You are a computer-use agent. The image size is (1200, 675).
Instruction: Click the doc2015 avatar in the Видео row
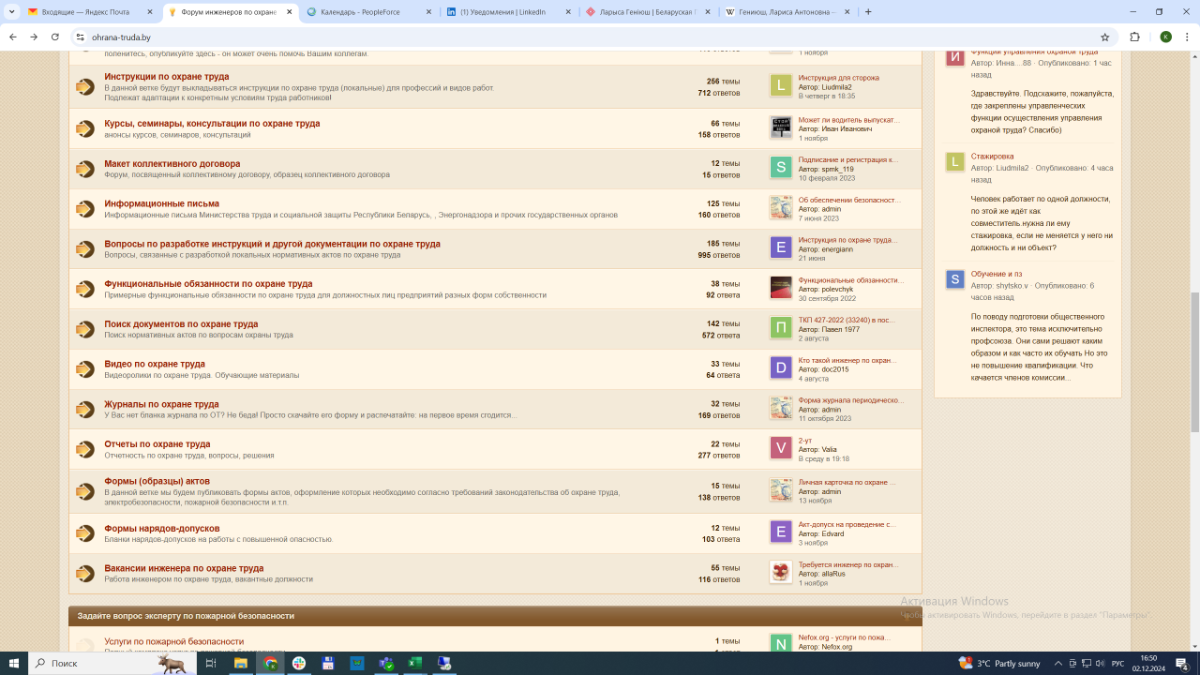(781, 368)
